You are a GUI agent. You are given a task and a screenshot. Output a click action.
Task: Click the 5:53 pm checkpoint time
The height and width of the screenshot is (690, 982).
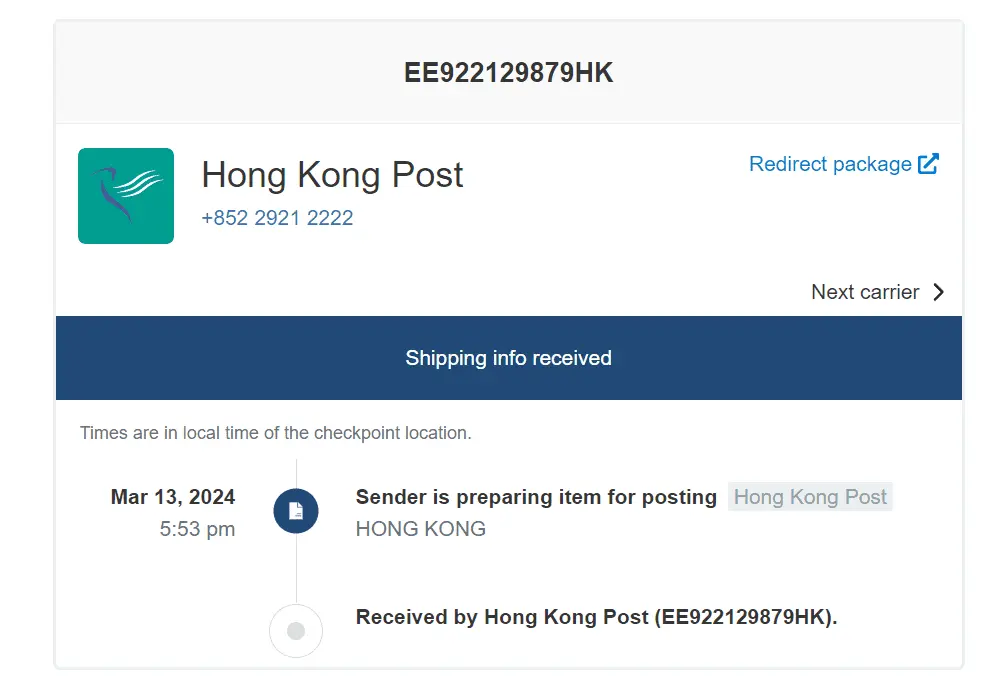197,529
